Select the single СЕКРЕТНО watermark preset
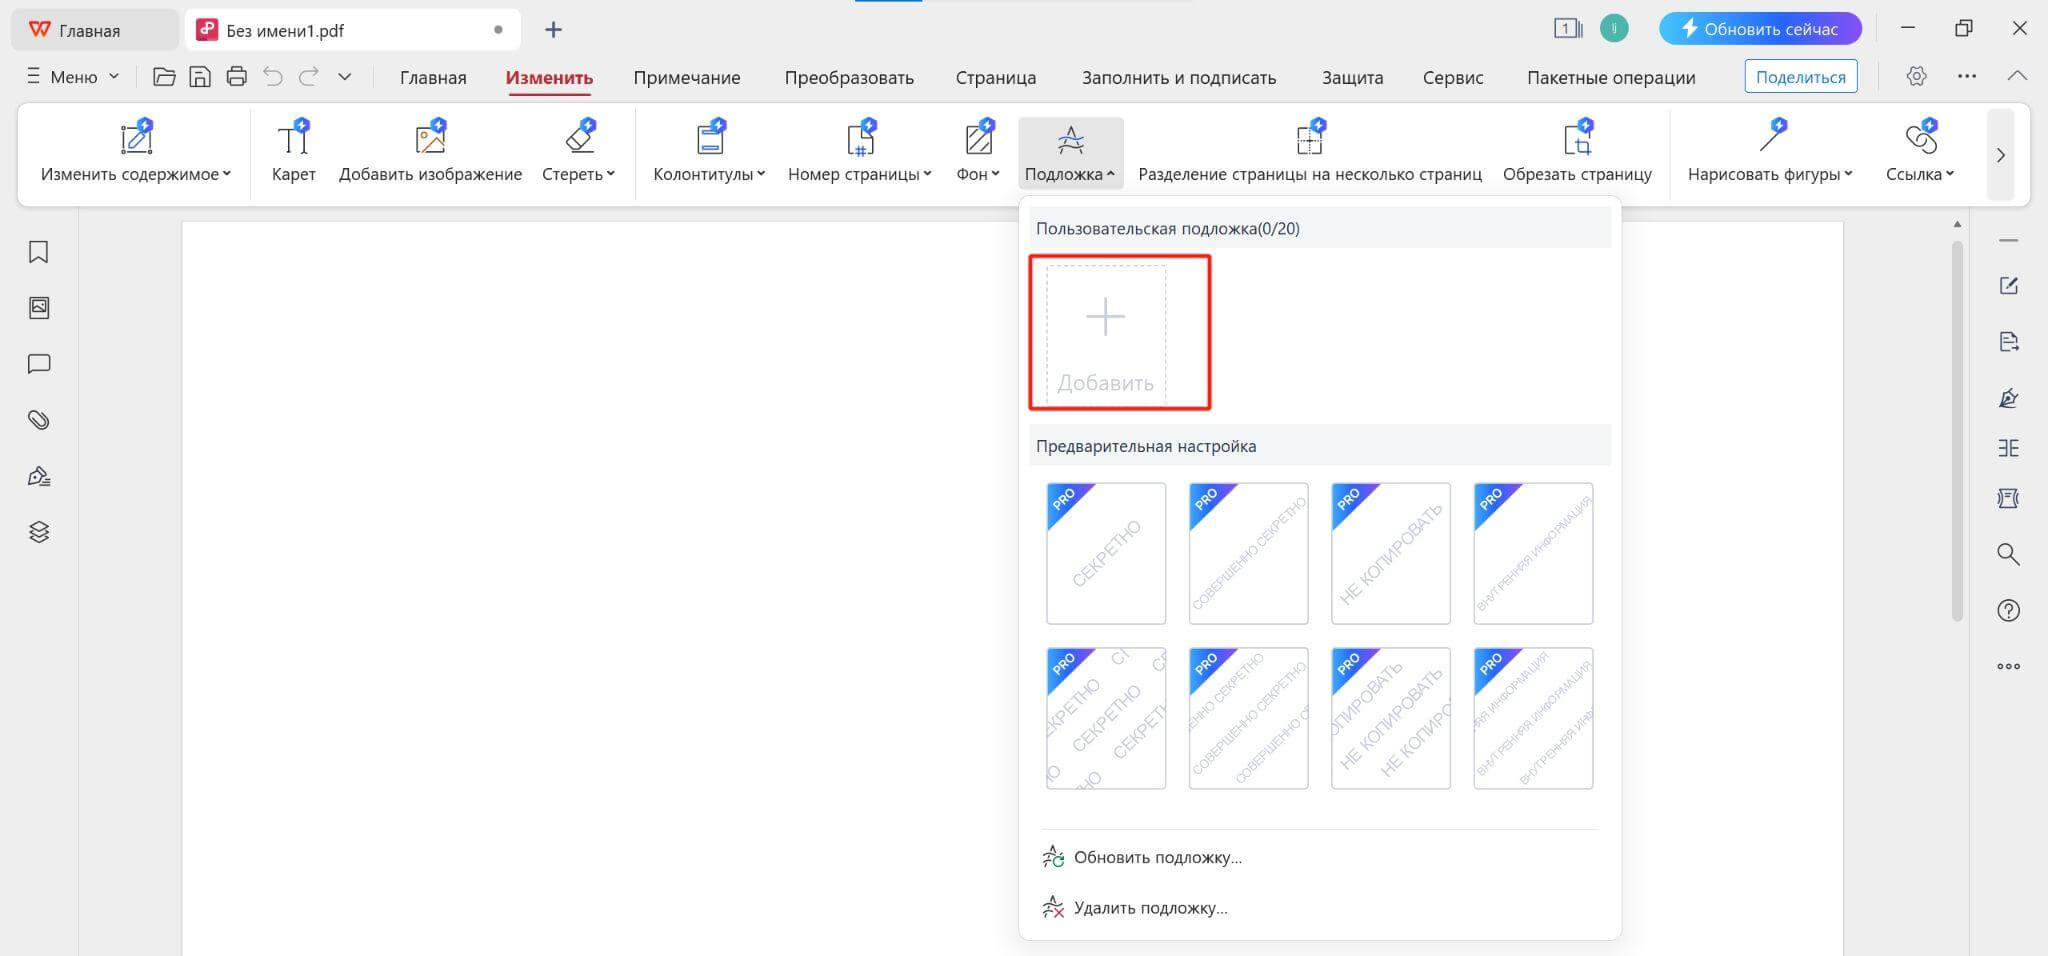This screenshot has width=2048, height=956. [1106, 553]
